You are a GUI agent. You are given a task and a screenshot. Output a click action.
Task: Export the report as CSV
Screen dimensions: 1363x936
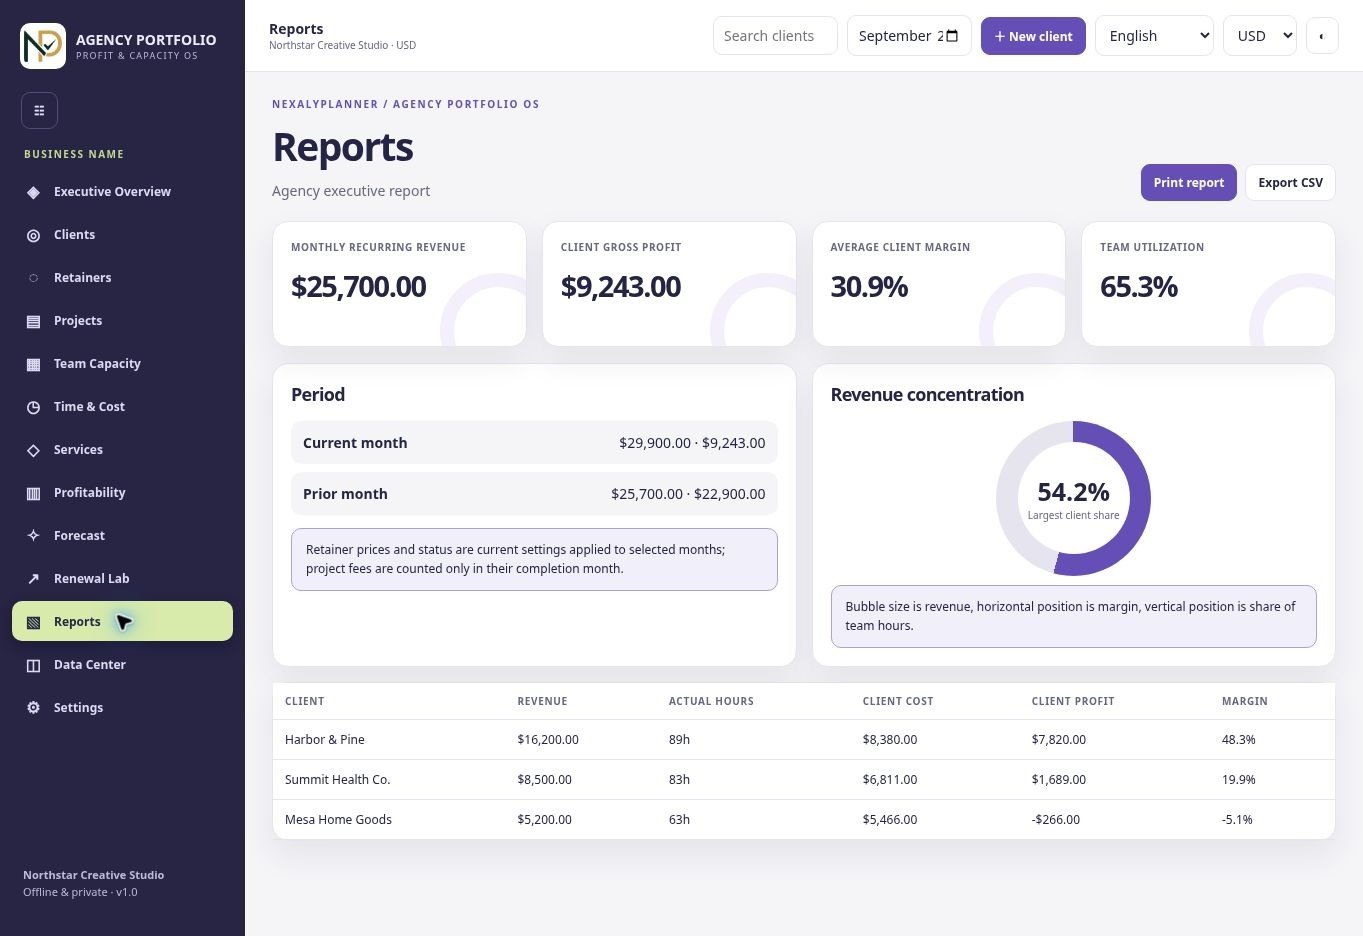point(1290,182)
